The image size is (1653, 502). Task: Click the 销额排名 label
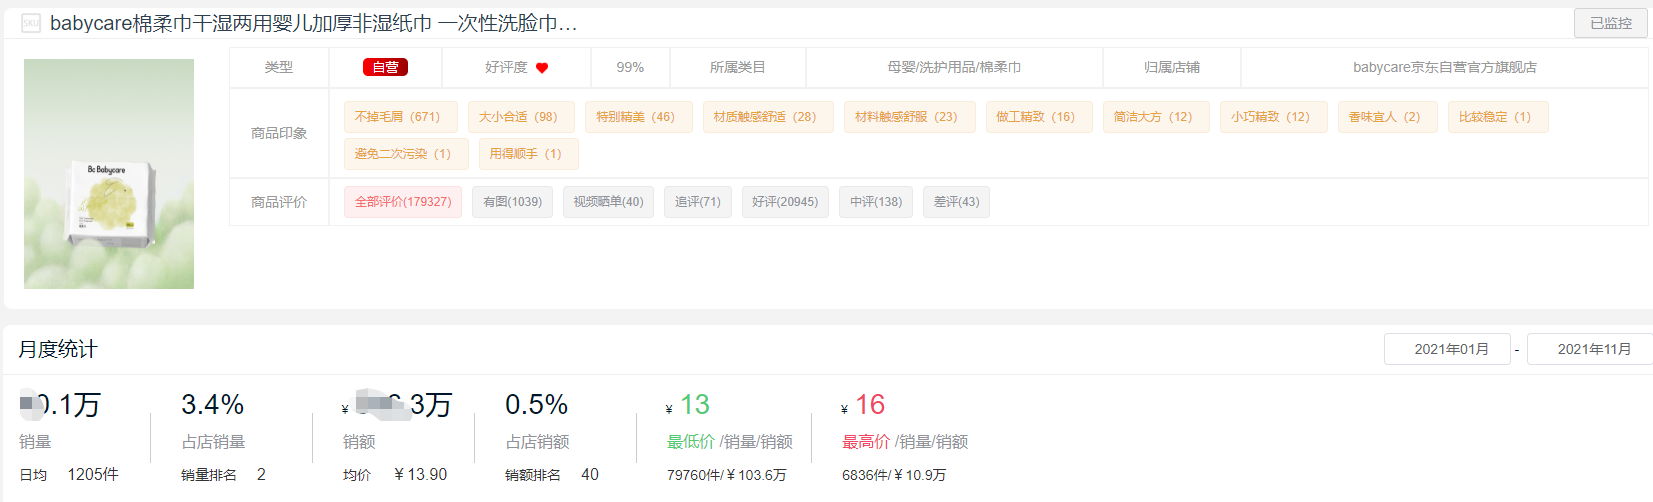(533, 475)
